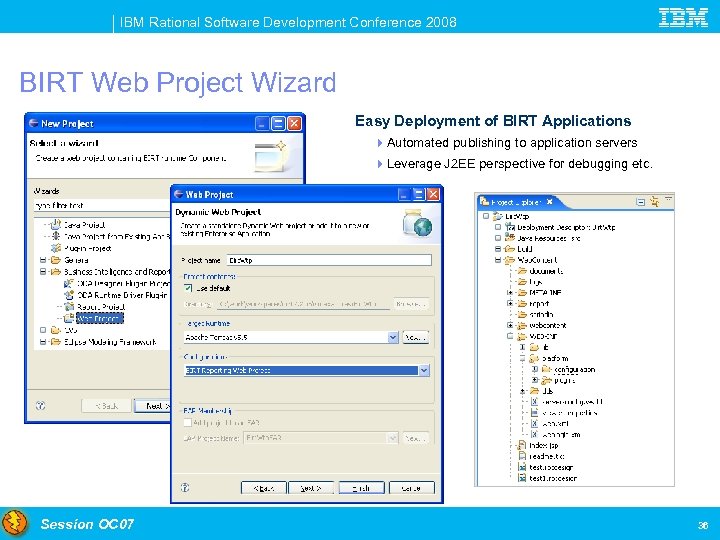Collapse the Business Intelligence and Reporting node

click(x=43, y=272)
